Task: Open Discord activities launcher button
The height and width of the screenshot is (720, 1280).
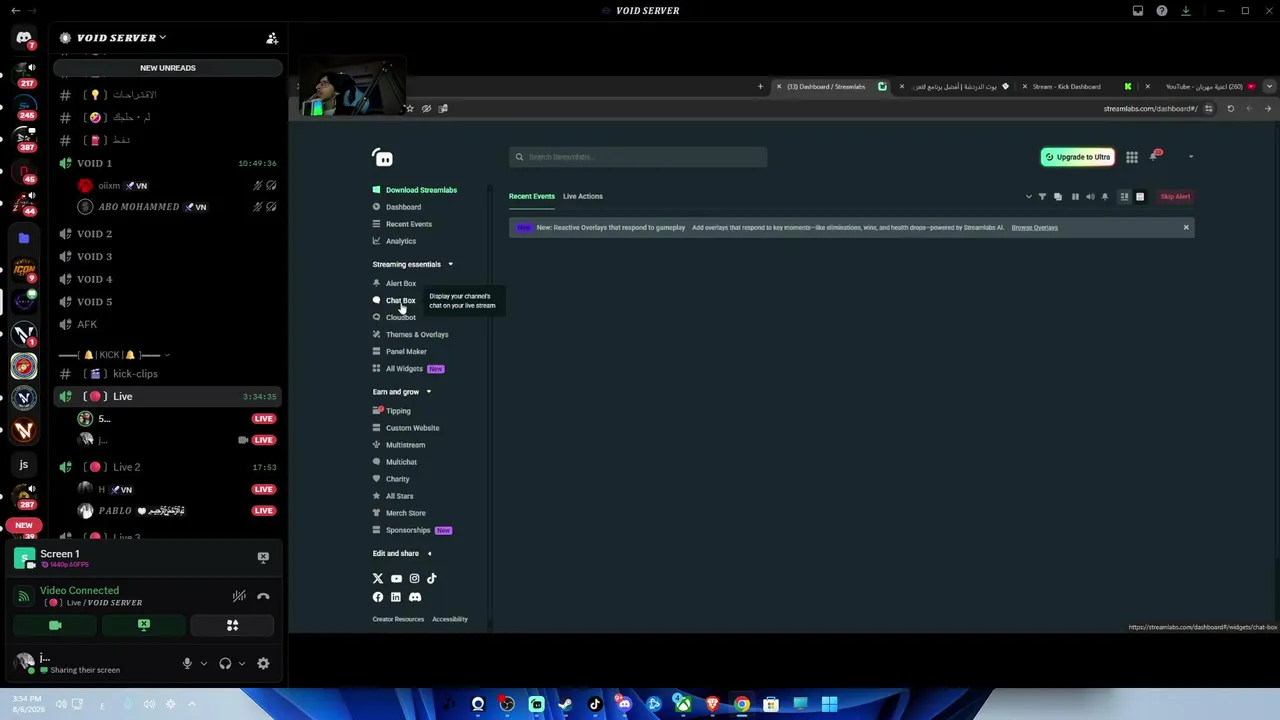Action: [x=233, y=625]
